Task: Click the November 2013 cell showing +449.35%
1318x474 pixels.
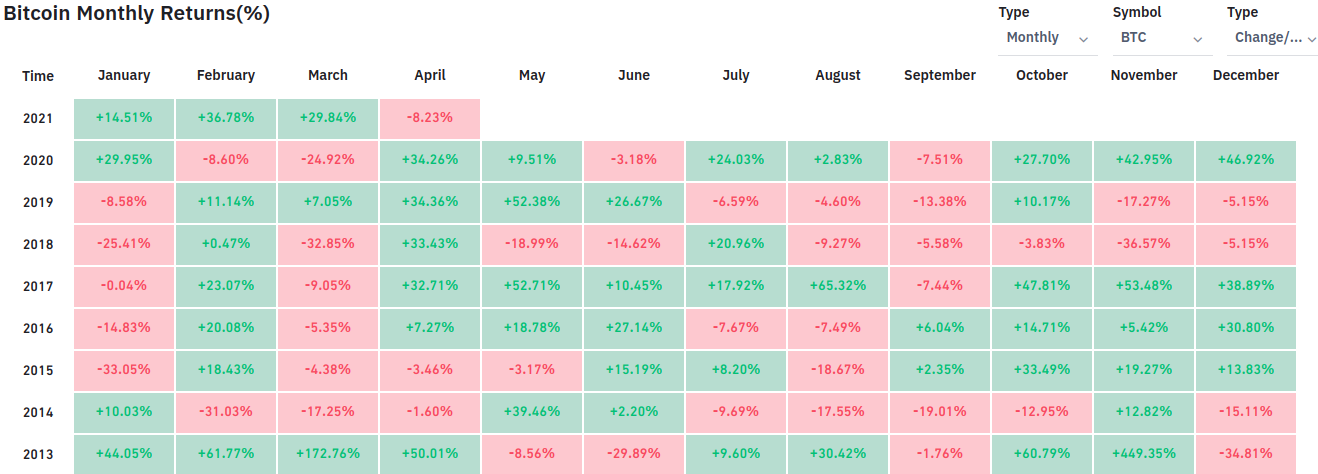Action: [1143, 454]
